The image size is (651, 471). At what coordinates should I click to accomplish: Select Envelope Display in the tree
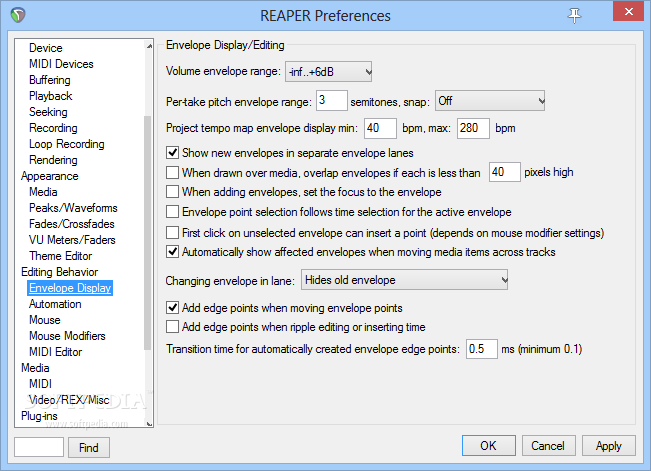(x=70, y=288)
